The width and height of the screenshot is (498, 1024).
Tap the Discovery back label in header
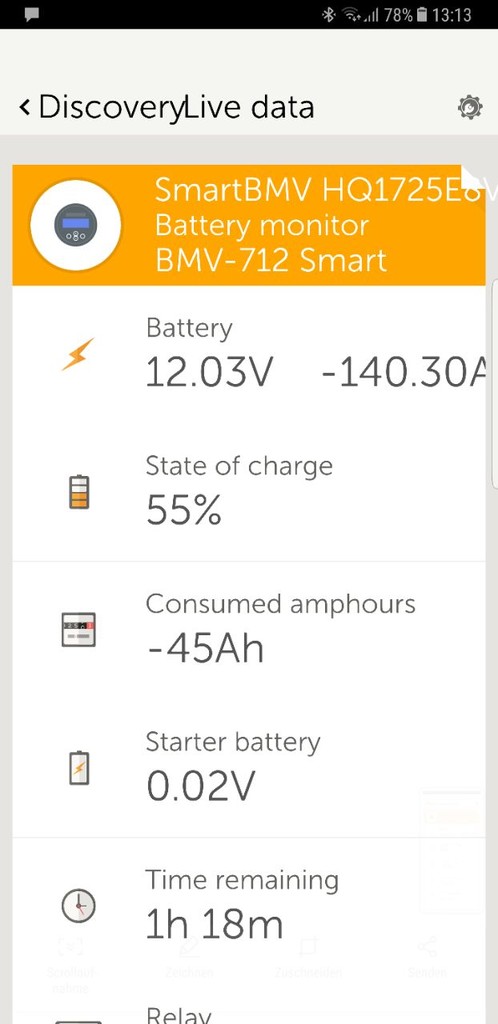(x=110, y=107)
